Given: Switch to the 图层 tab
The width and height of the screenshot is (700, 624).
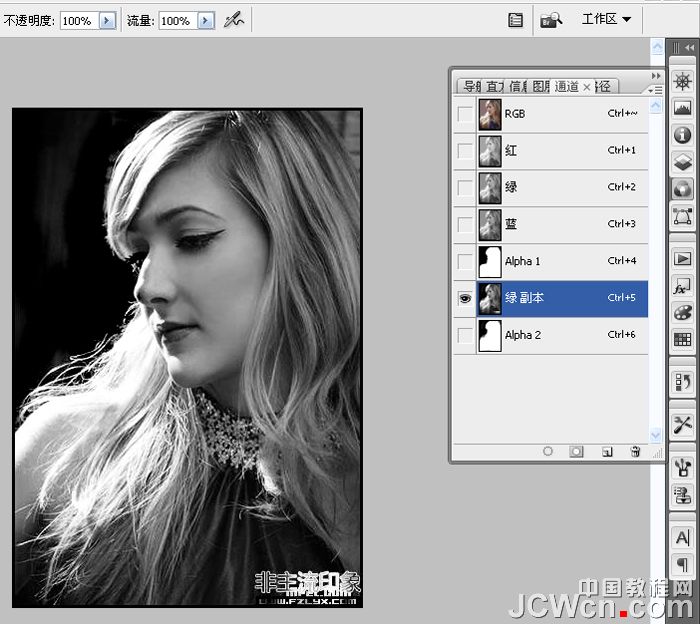Looking at the screenshot, I should (x=540, y=87).
